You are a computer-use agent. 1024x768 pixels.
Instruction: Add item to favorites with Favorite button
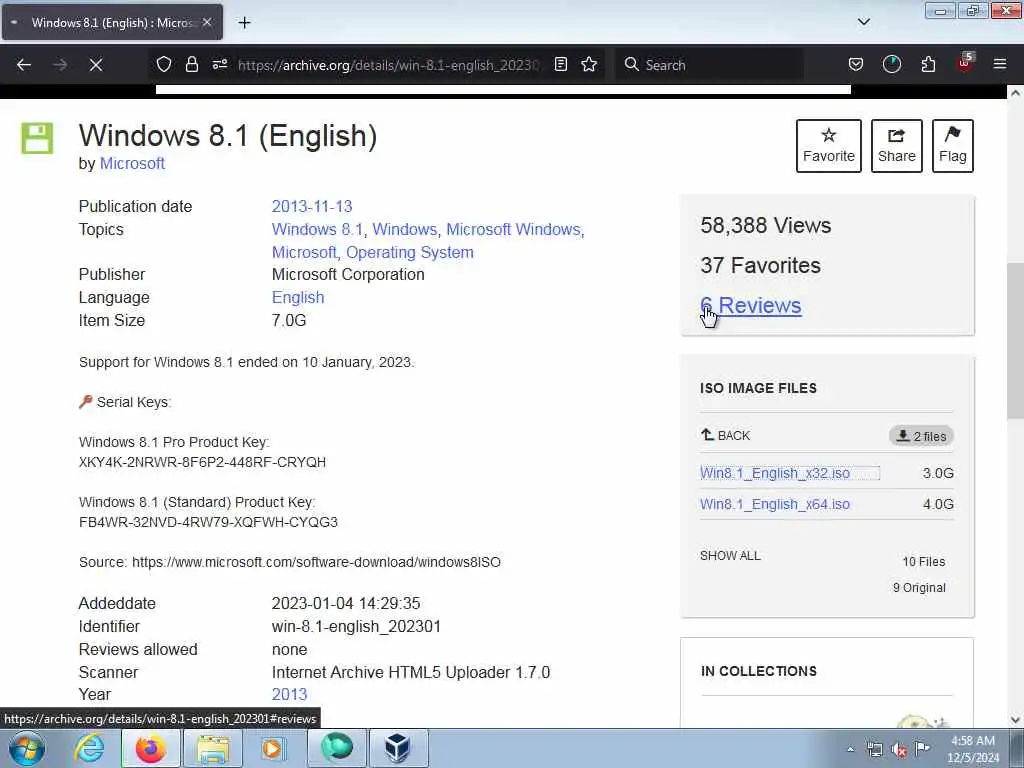[829, 146]
